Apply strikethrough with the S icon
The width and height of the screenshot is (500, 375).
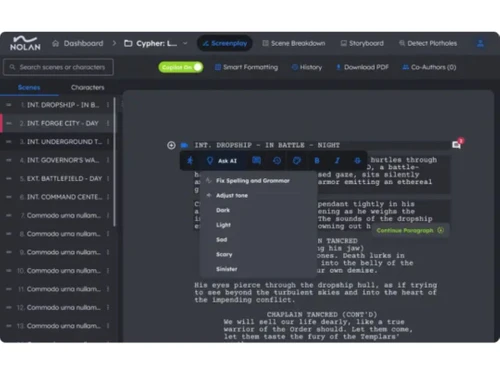pos(357,161)
